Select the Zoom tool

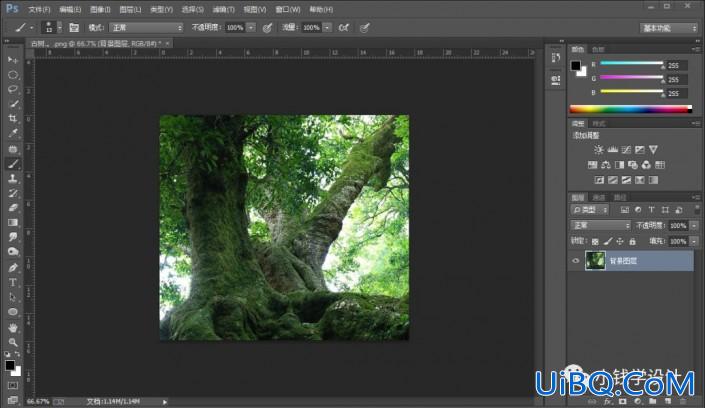point(13,342)
